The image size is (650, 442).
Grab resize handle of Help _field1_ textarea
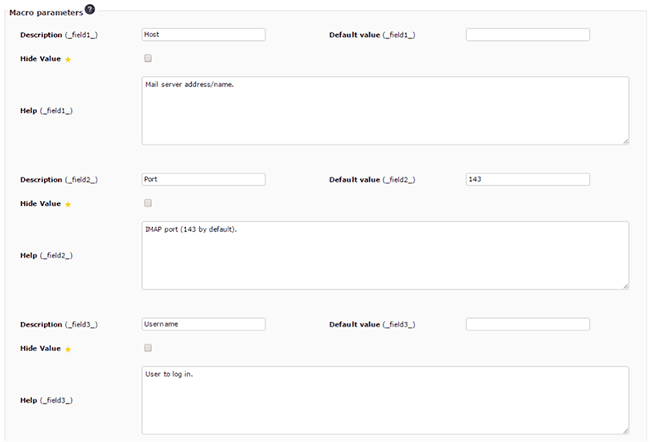pyautogui.click(x=626, y=141)
